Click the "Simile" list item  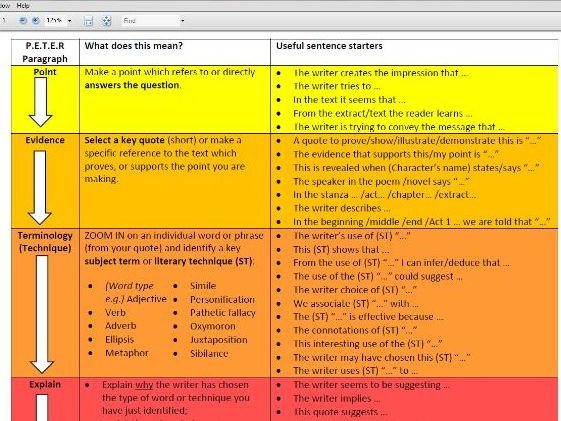pos(203,286)
